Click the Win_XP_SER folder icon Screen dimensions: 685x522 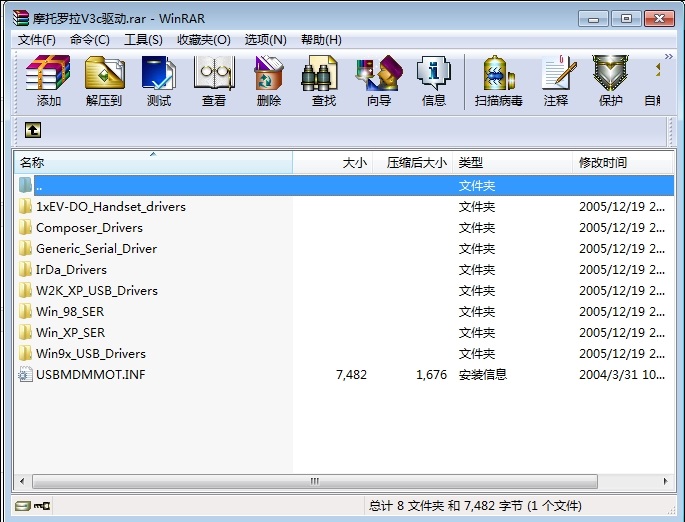pos(25,332)
